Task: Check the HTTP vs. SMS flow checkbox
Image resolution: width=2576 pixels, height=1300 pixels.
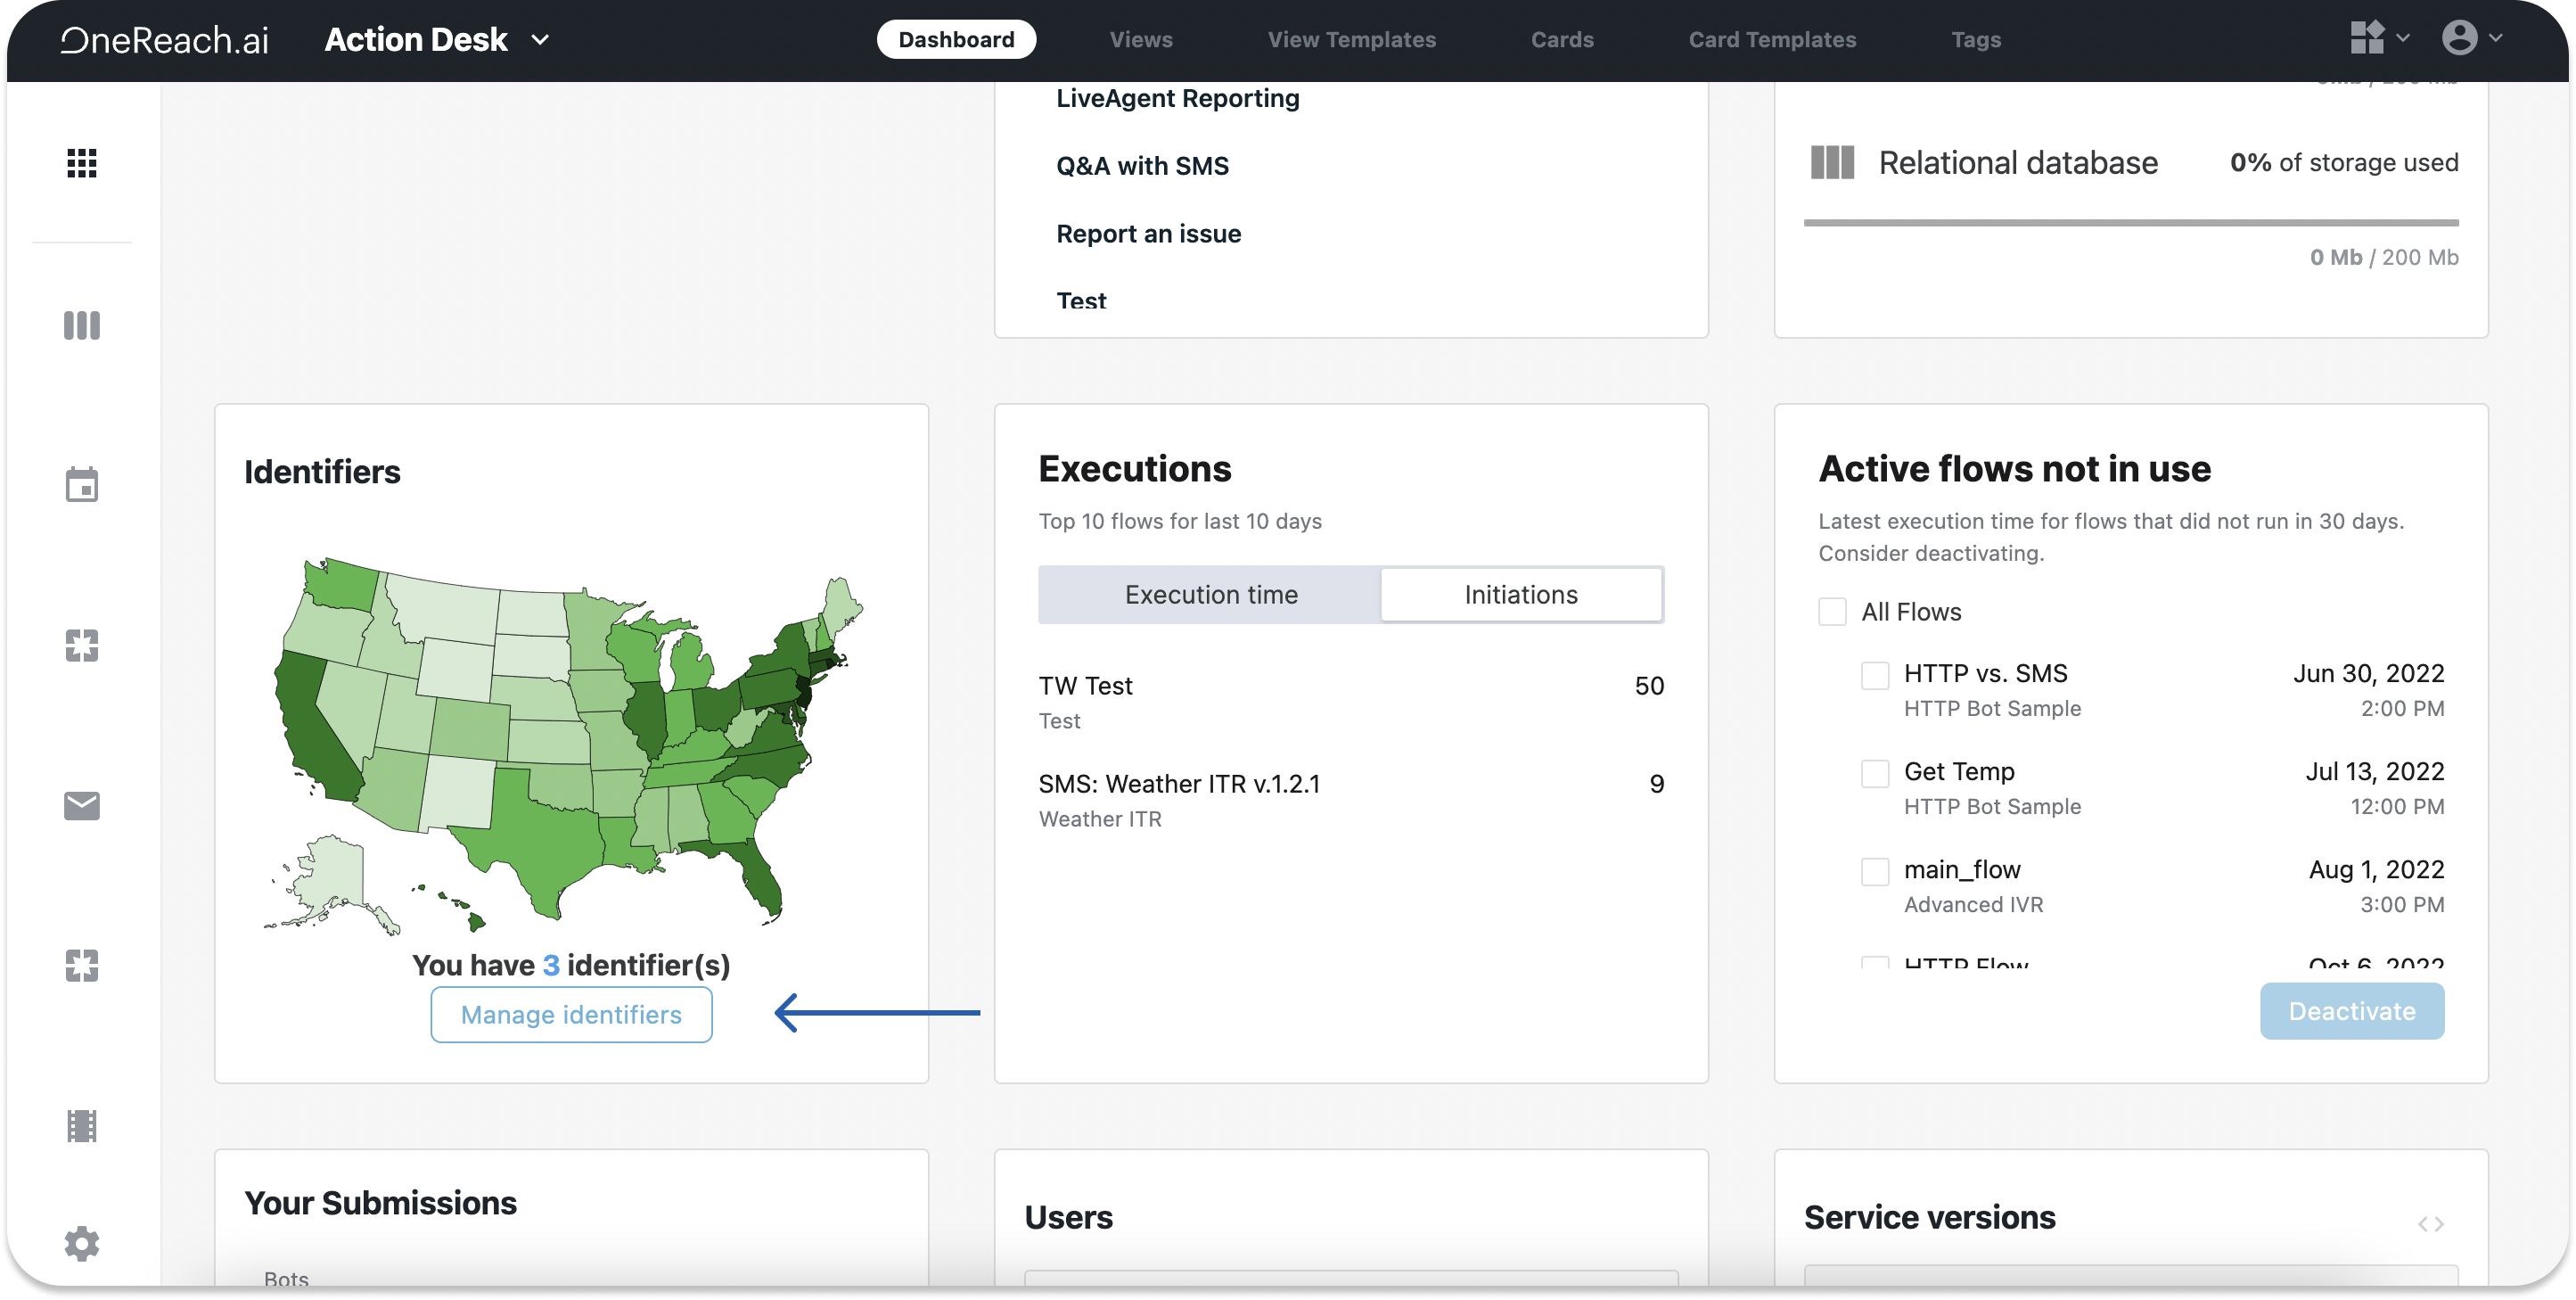Action: [1875, 675]
